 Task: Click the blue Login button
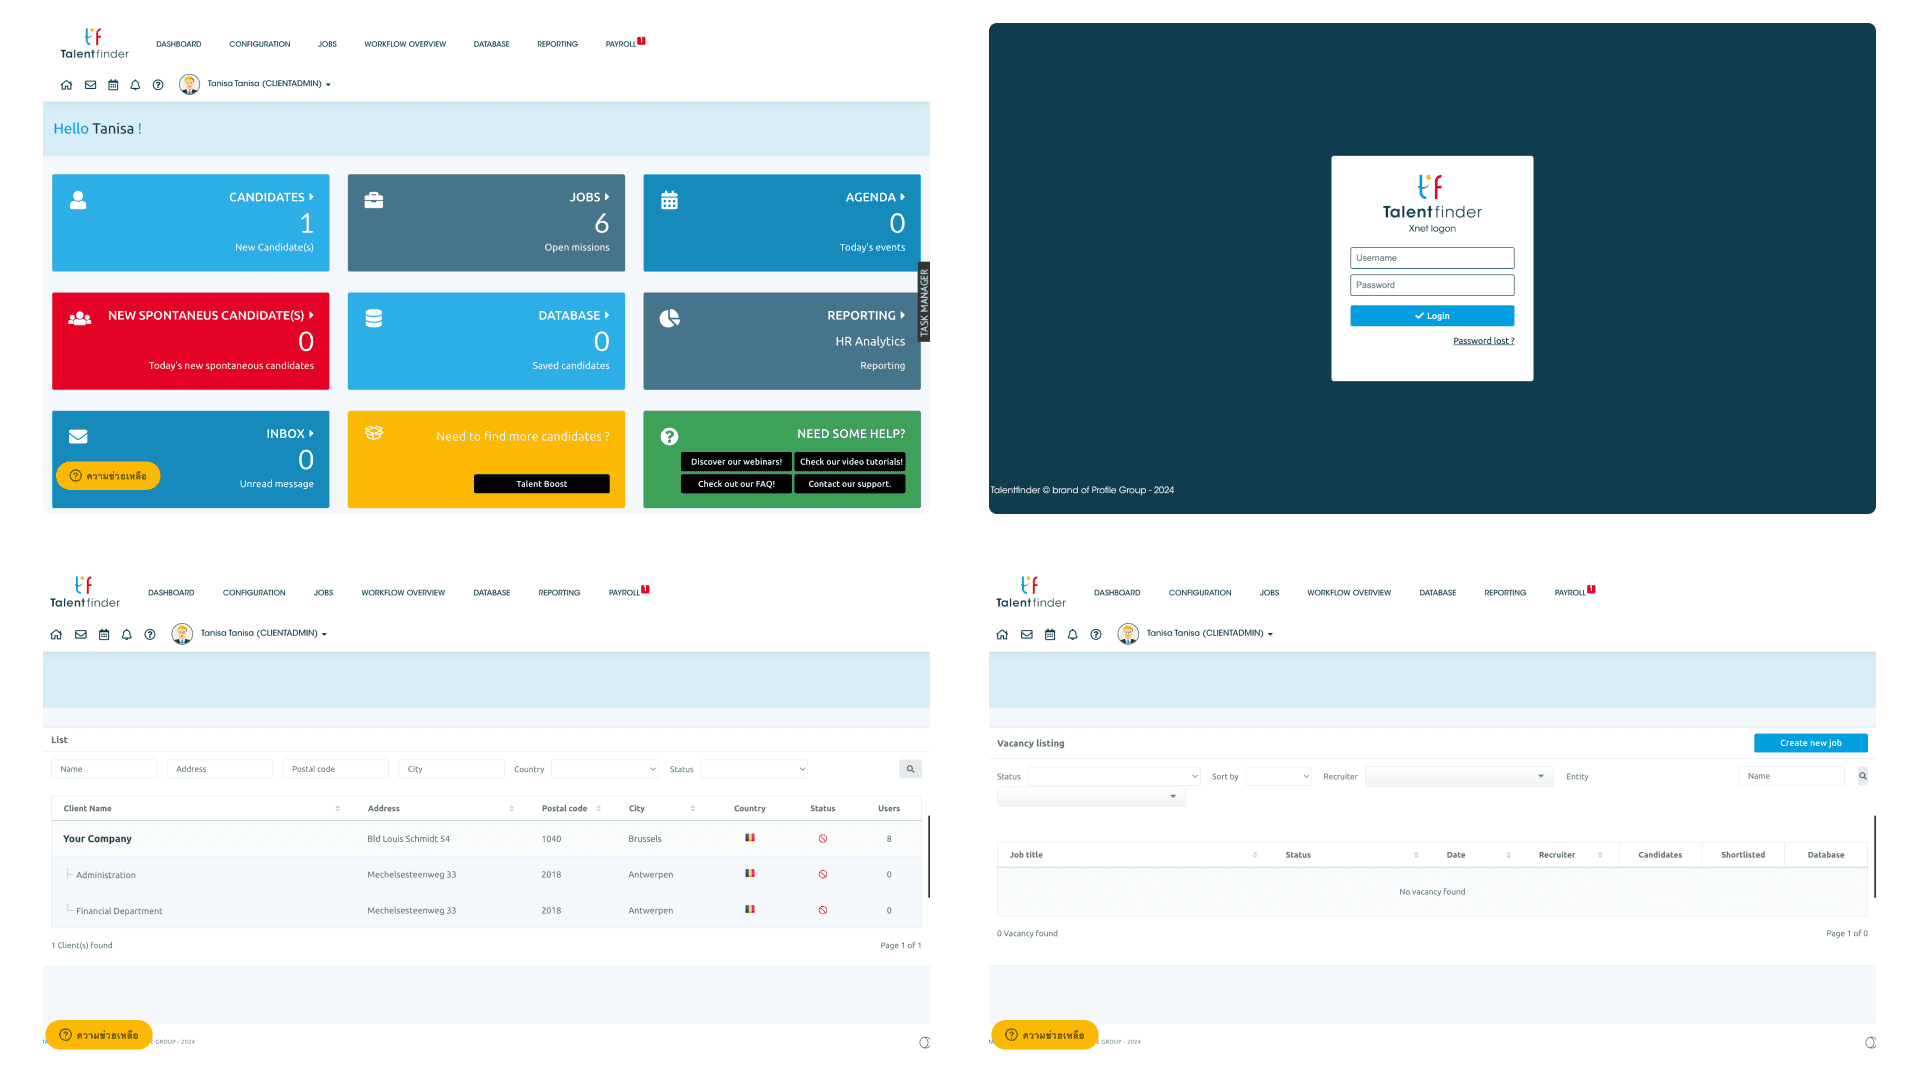click(1431, 316)
